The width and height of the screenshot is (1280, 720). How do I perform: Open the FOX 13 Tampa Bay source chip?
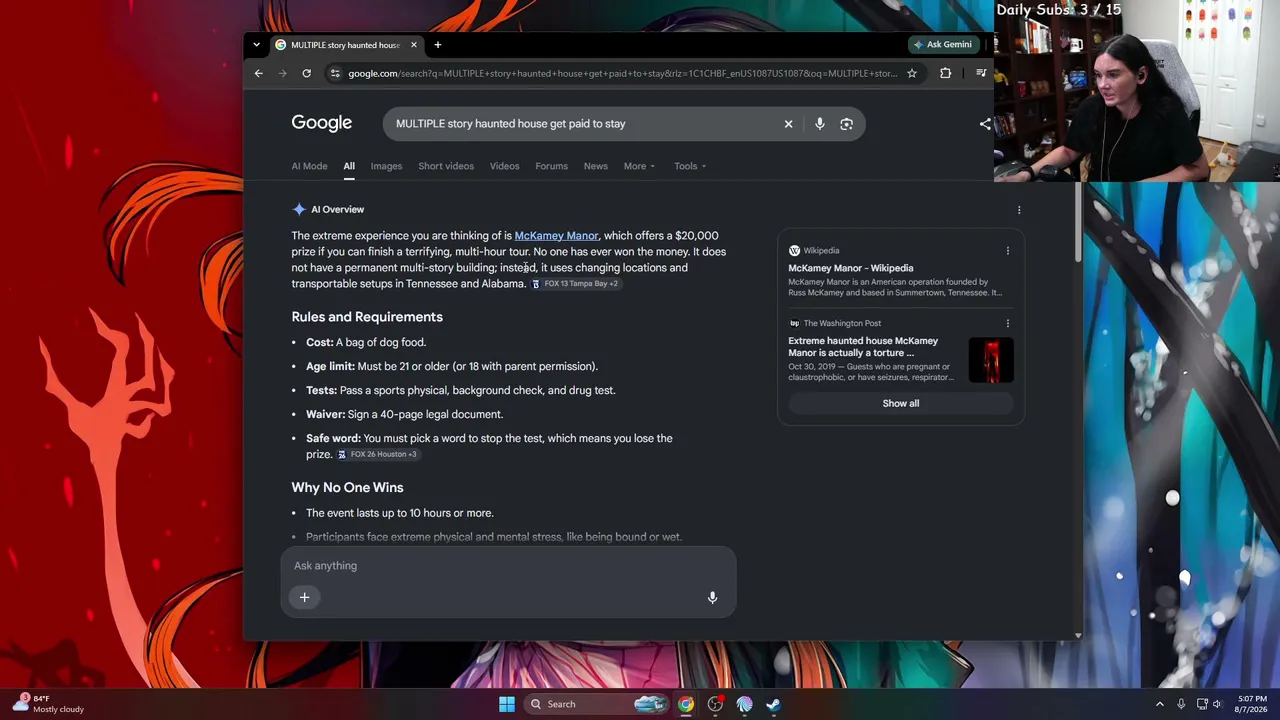[575, 284]
